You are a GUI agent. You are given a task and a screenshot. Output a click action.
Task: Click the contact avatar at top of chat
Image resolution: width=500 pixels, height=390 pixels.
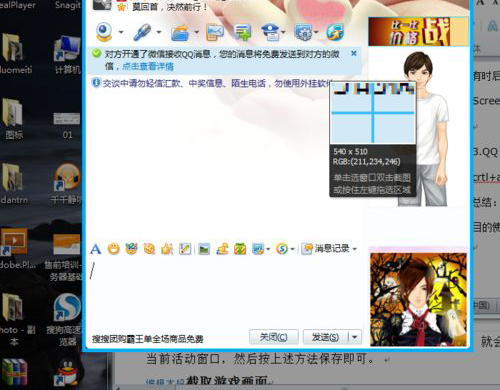(102, 5)
